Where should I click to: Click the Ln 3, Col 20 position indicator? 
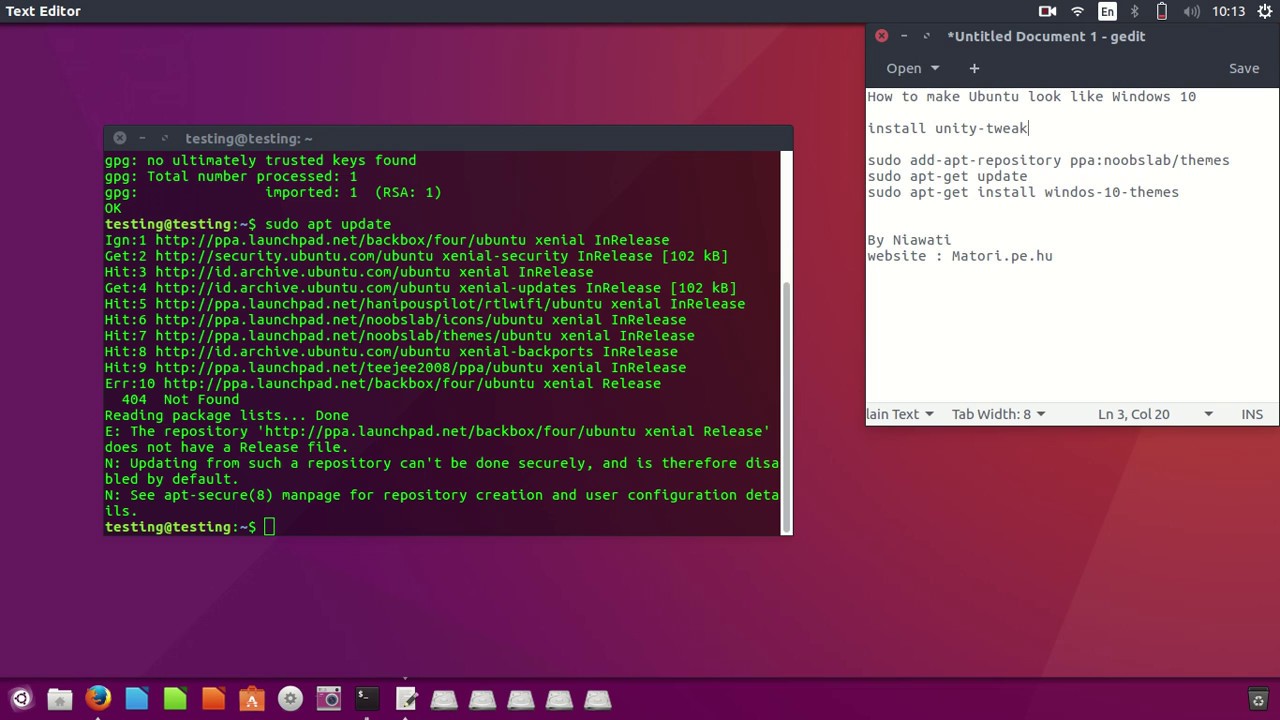pos(1133,414)
